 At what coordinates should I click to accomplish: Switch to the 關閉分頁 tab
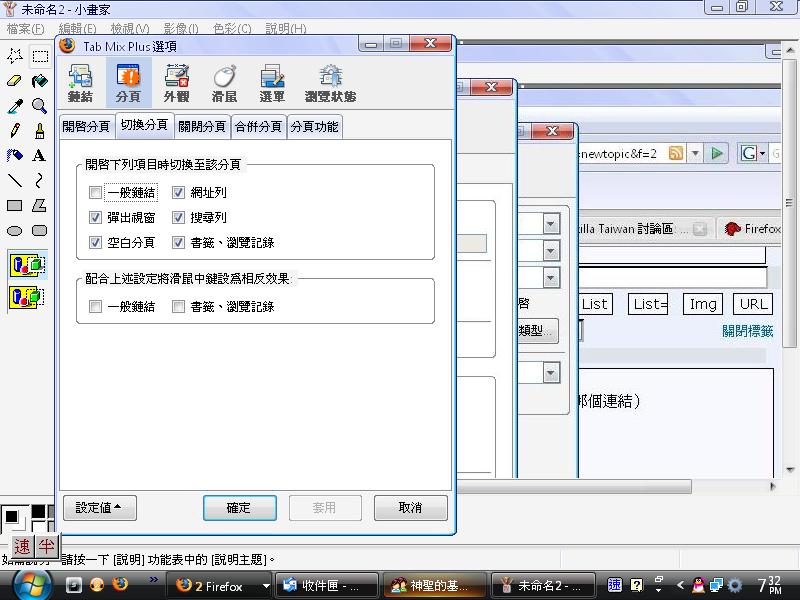tap(202, 127)
